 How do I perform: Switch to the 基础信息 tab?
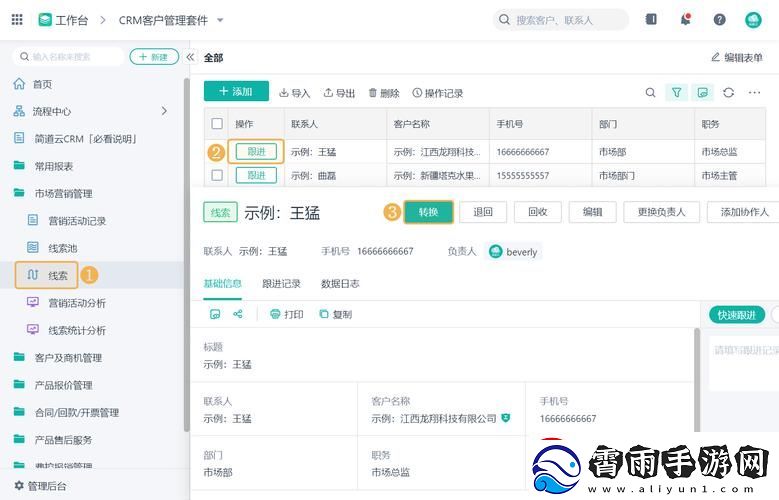pos(222,284)
